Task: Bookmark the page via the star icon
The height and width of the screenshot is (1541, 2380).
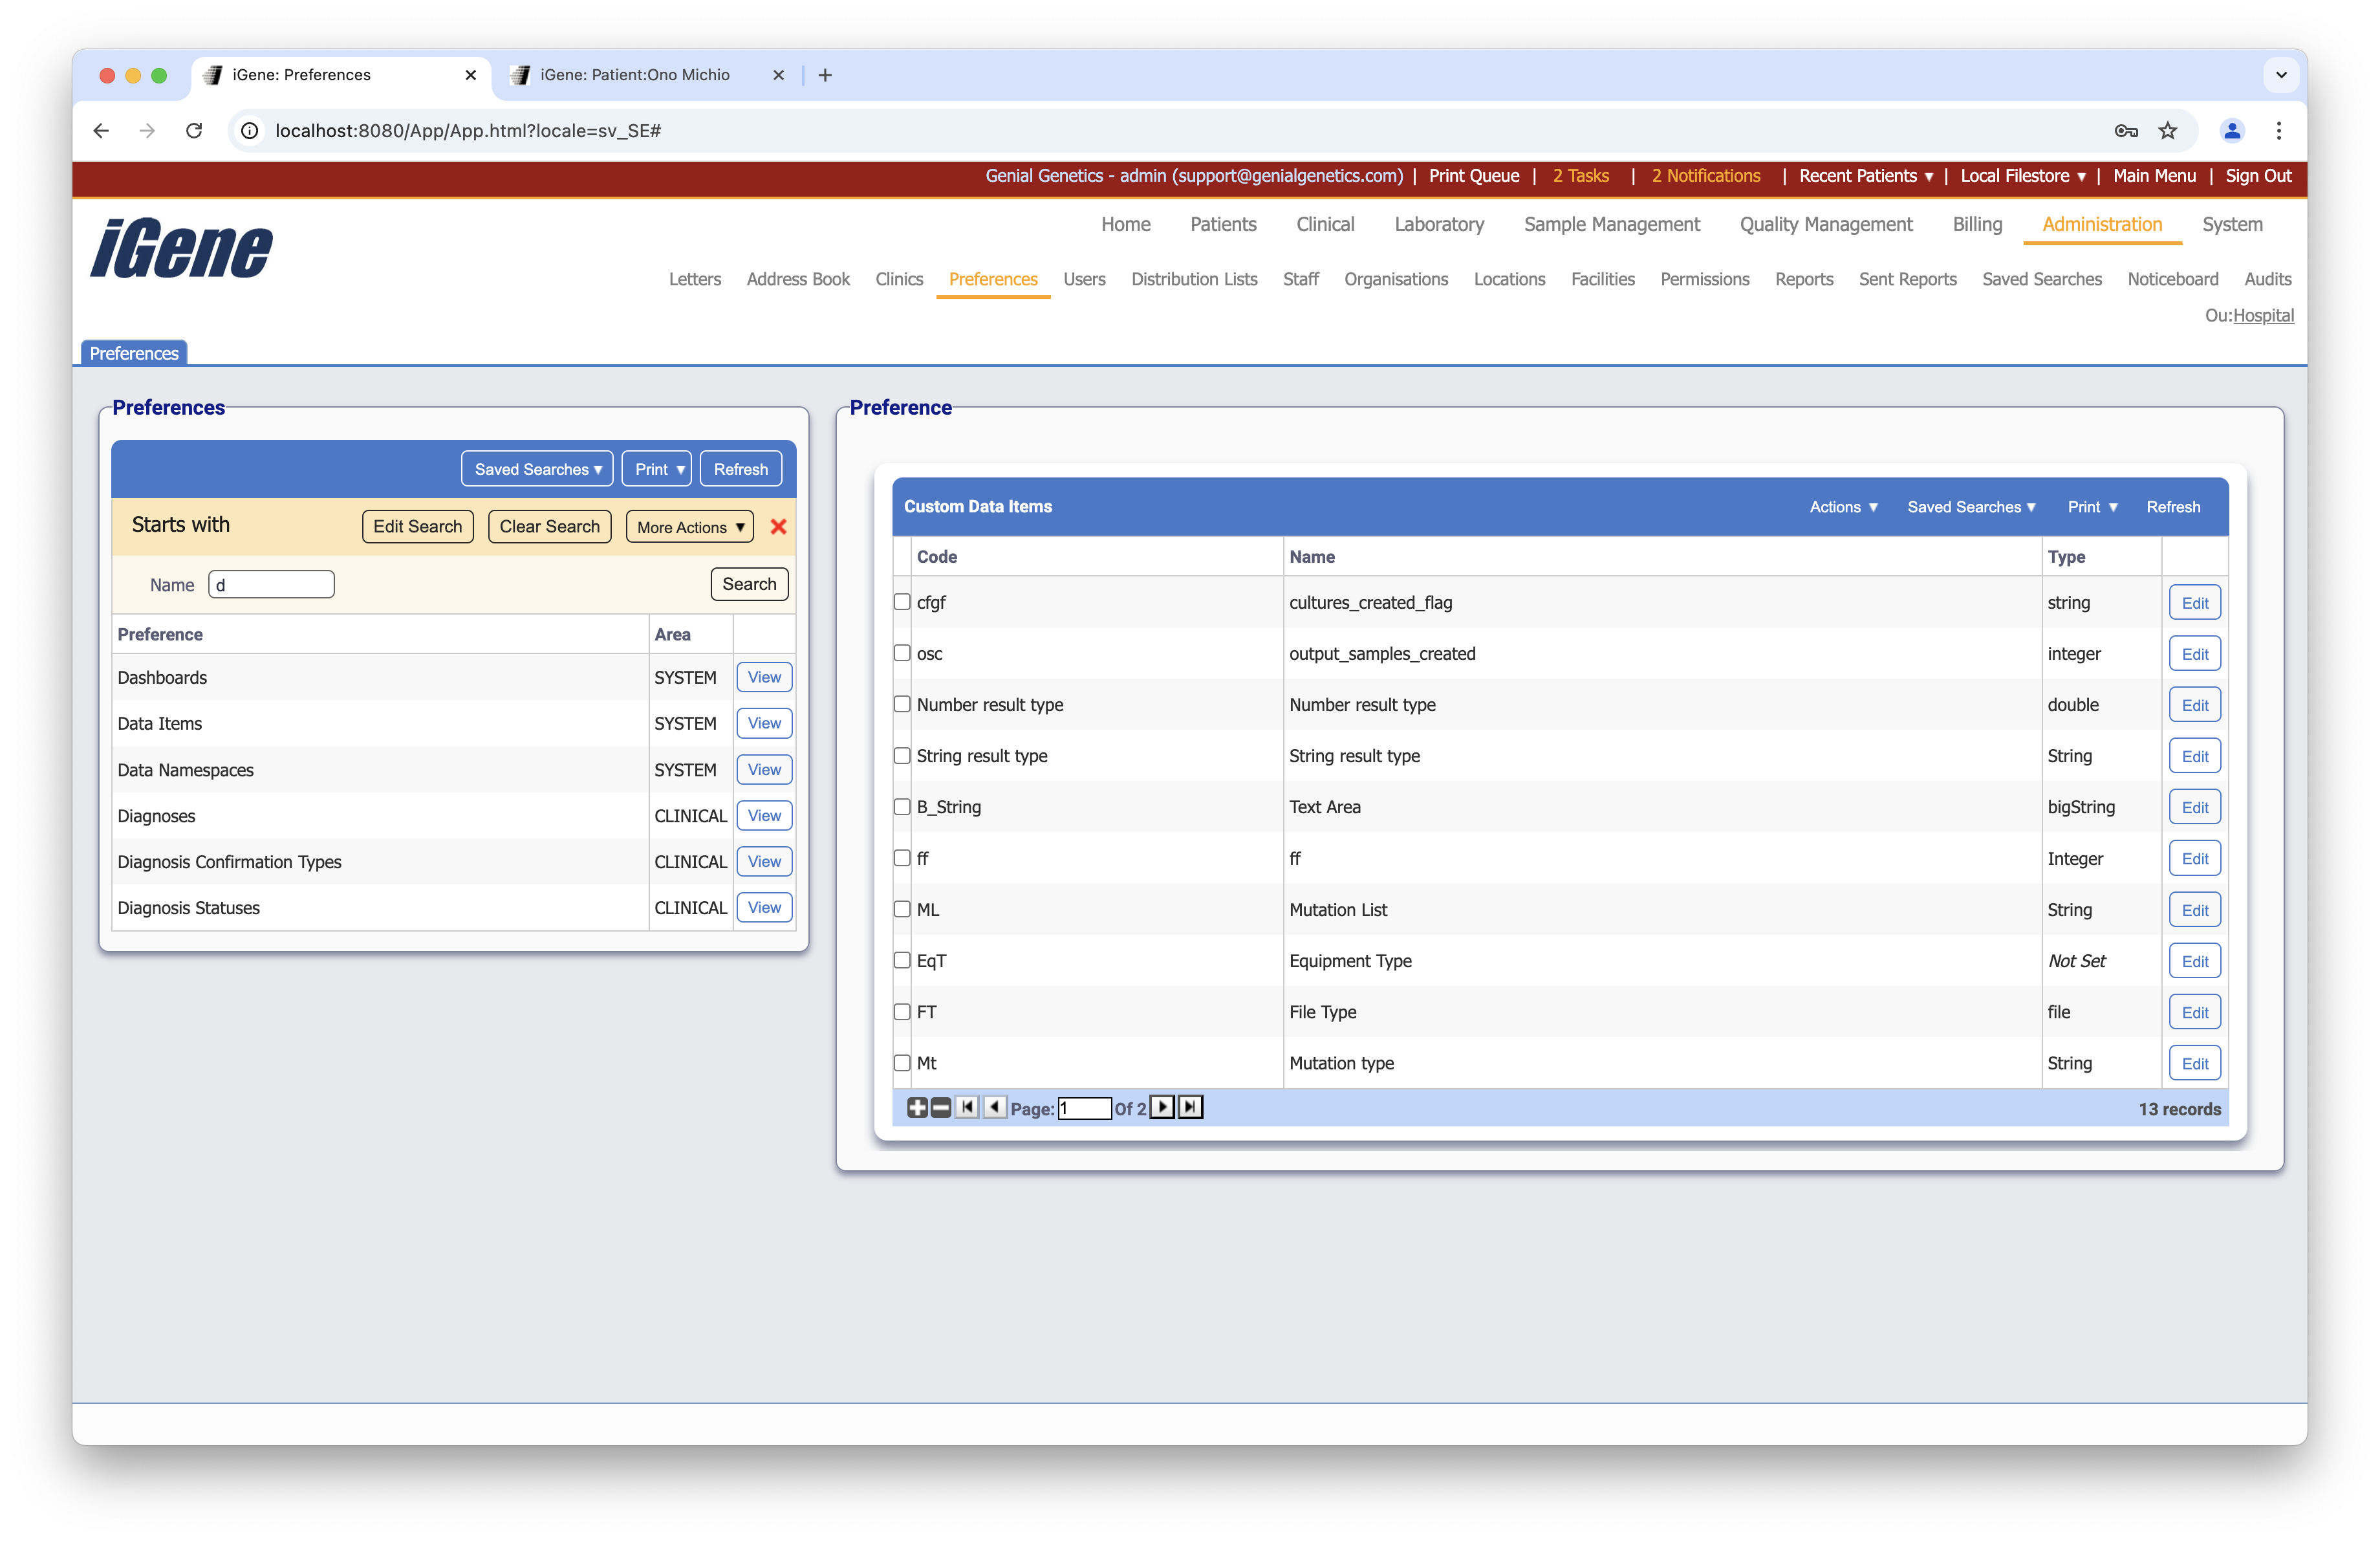Action: click(2168, 131)
